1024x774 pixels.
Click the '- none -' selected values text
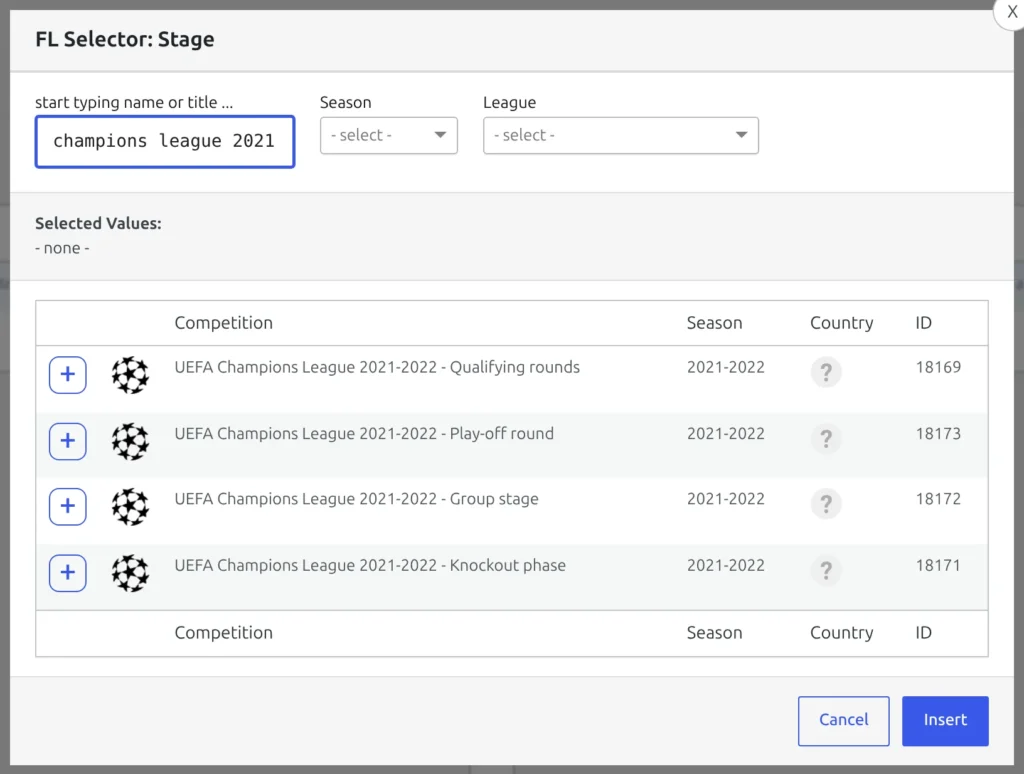tap(62, 248)
